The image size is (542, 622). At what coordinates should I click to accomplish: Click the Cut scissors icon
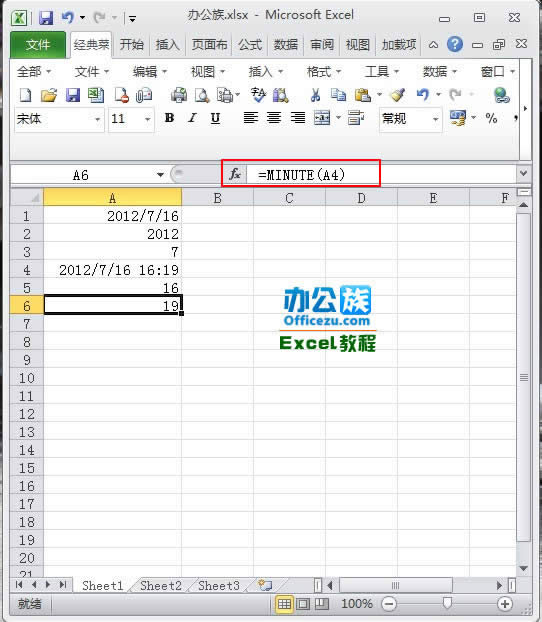coord(315,95)
